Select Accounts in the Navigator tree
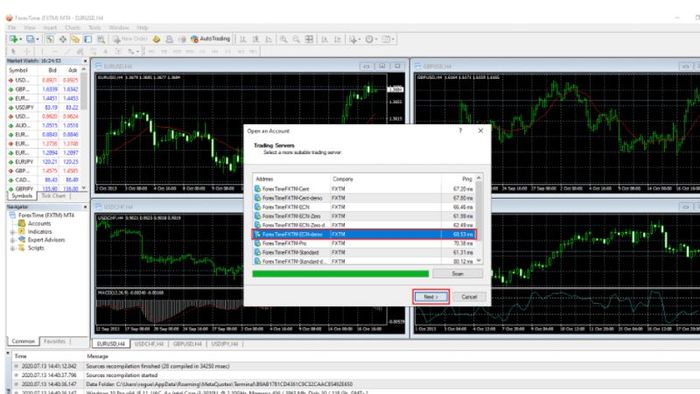This screenshot has width=700, height=394. pos(39,224)
